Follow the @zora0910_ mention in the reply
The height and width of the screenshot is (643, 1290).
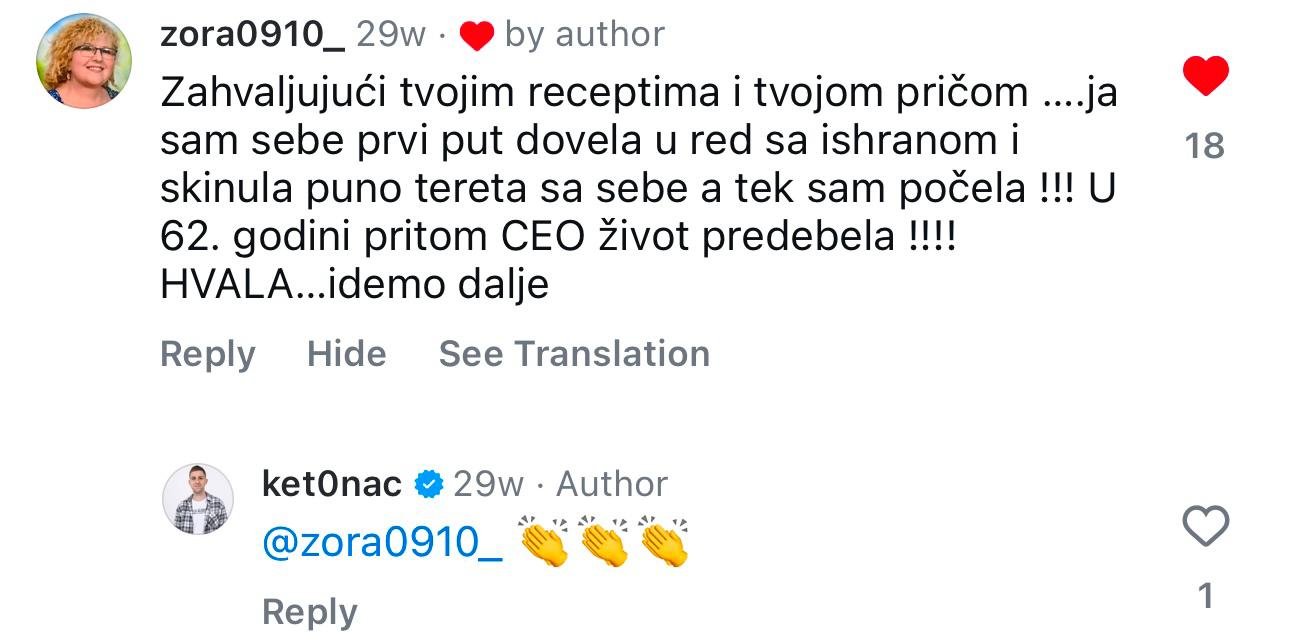(383, 543)
